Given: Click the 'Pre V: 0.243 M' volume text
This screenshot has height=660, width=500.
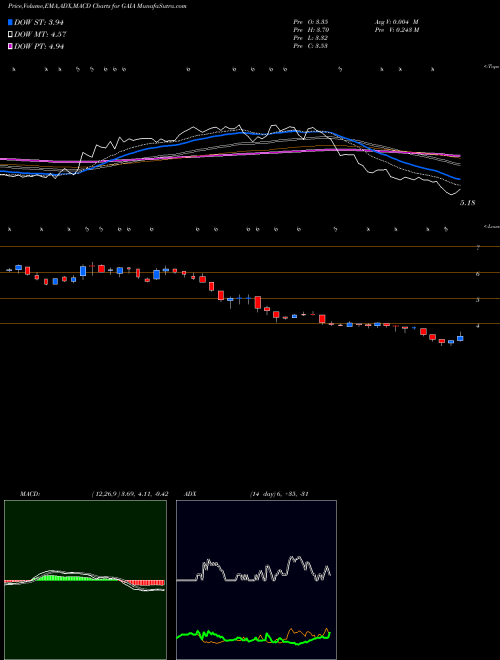Looking at the screenshot, I should click(x=396, y=30).
